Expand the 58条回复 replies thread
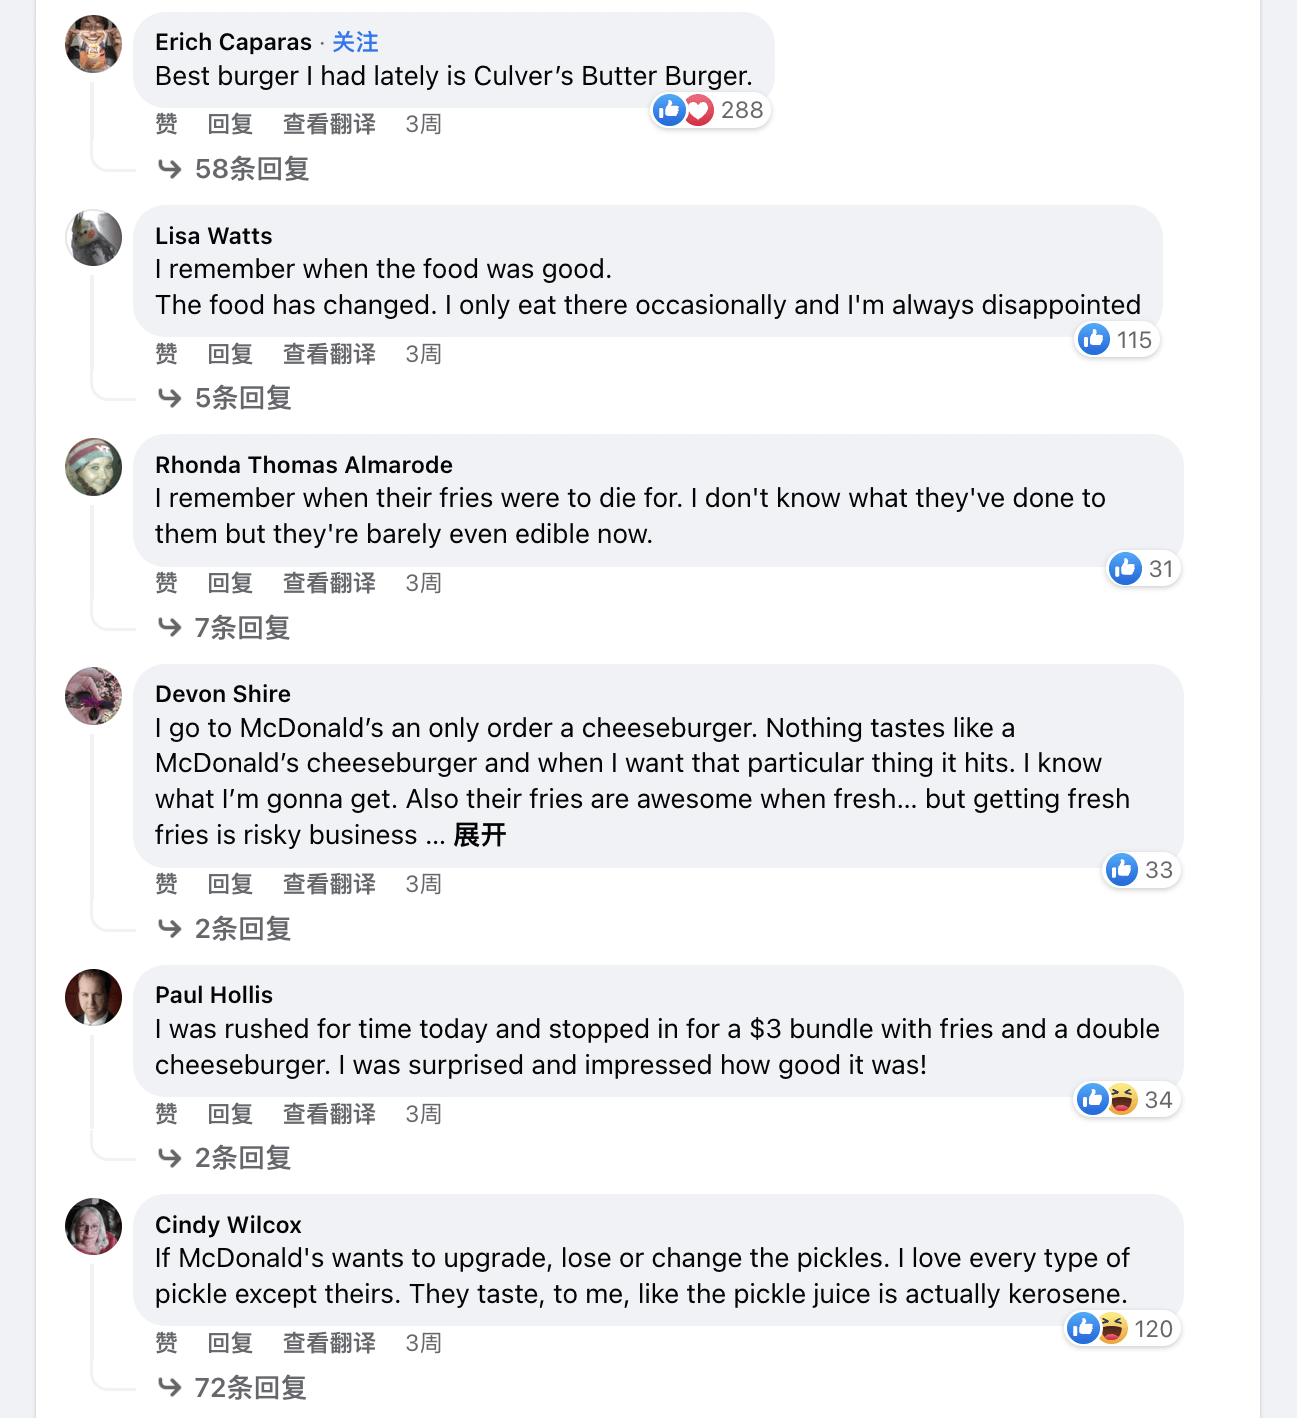The height and width of the screenshot is (1418, 1297). click(251, 169)
